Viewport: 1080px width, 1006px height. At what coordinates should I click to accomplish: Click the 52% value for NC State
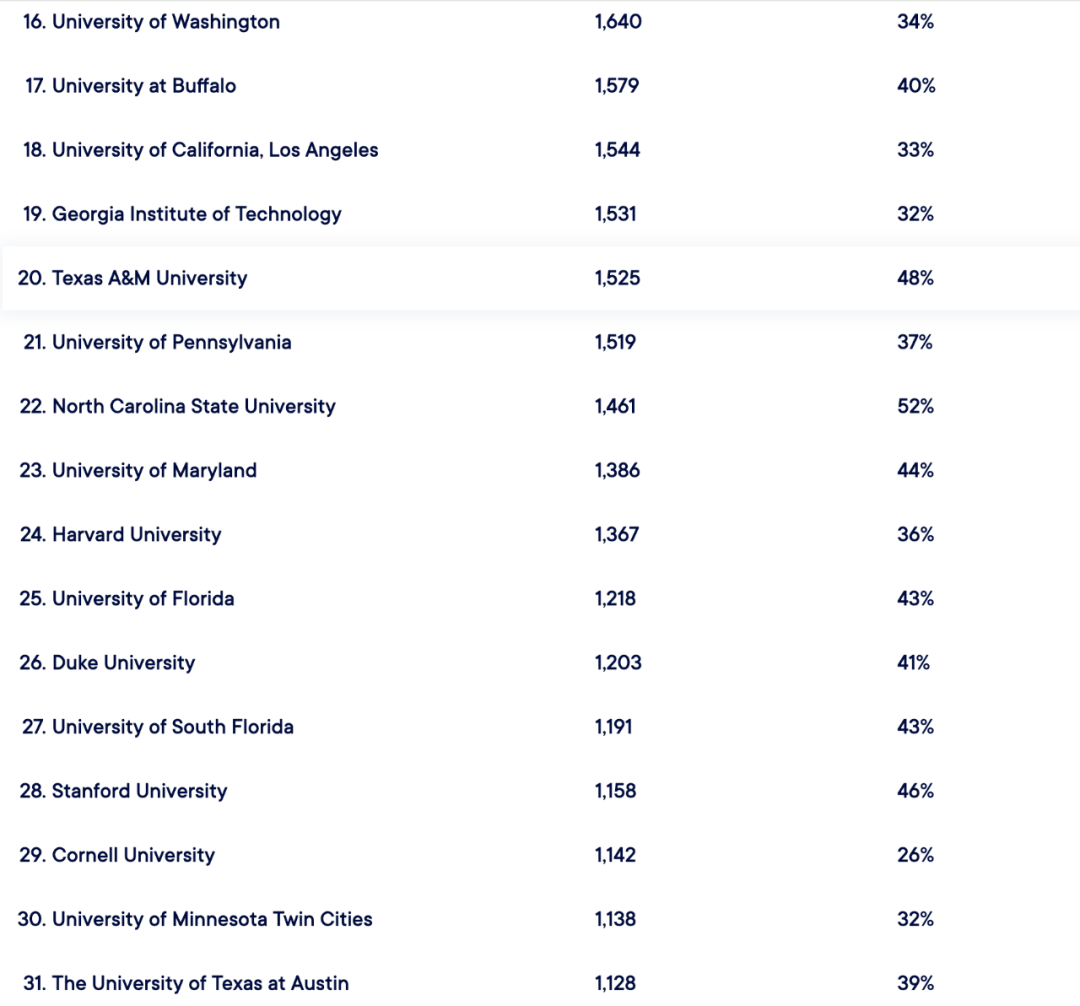pyautogui.click(x=915, y=406)
